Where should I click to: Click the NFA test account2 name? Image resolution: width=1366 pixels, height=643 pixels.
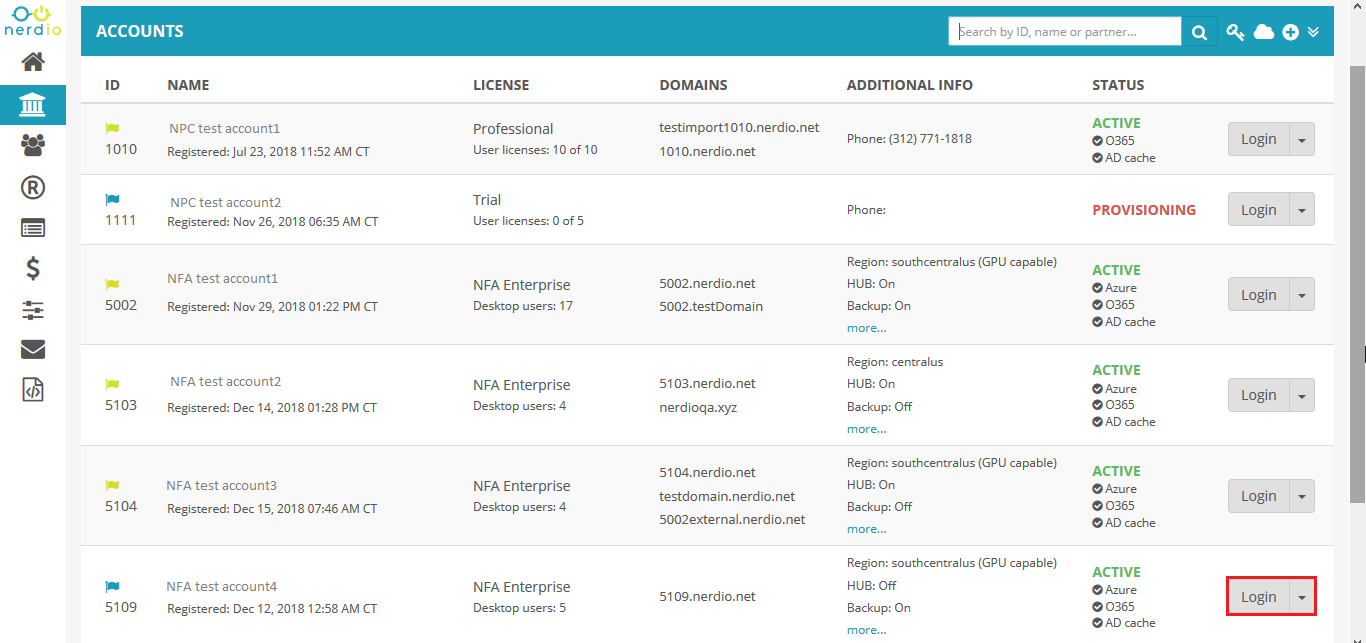(225, 382)
